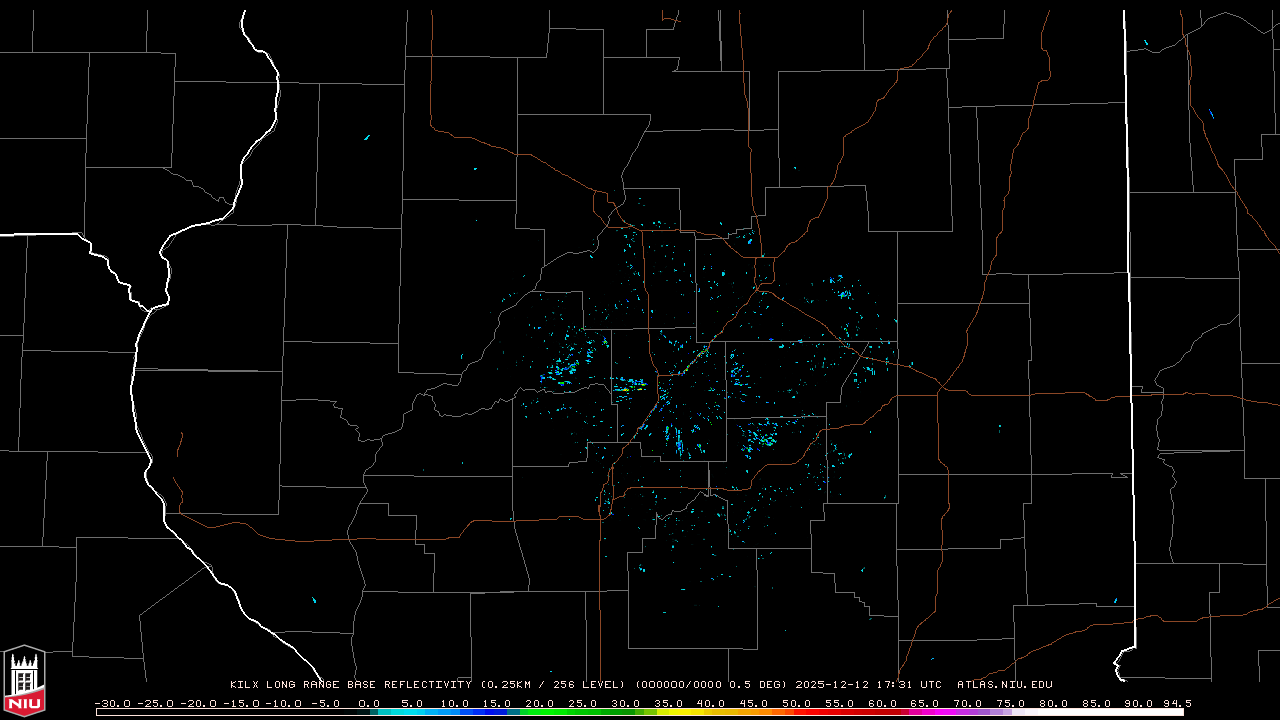Click the 94.5 maximum label on scale
The width and height of the screenshot is (1280, 720).
(1174, 703)
